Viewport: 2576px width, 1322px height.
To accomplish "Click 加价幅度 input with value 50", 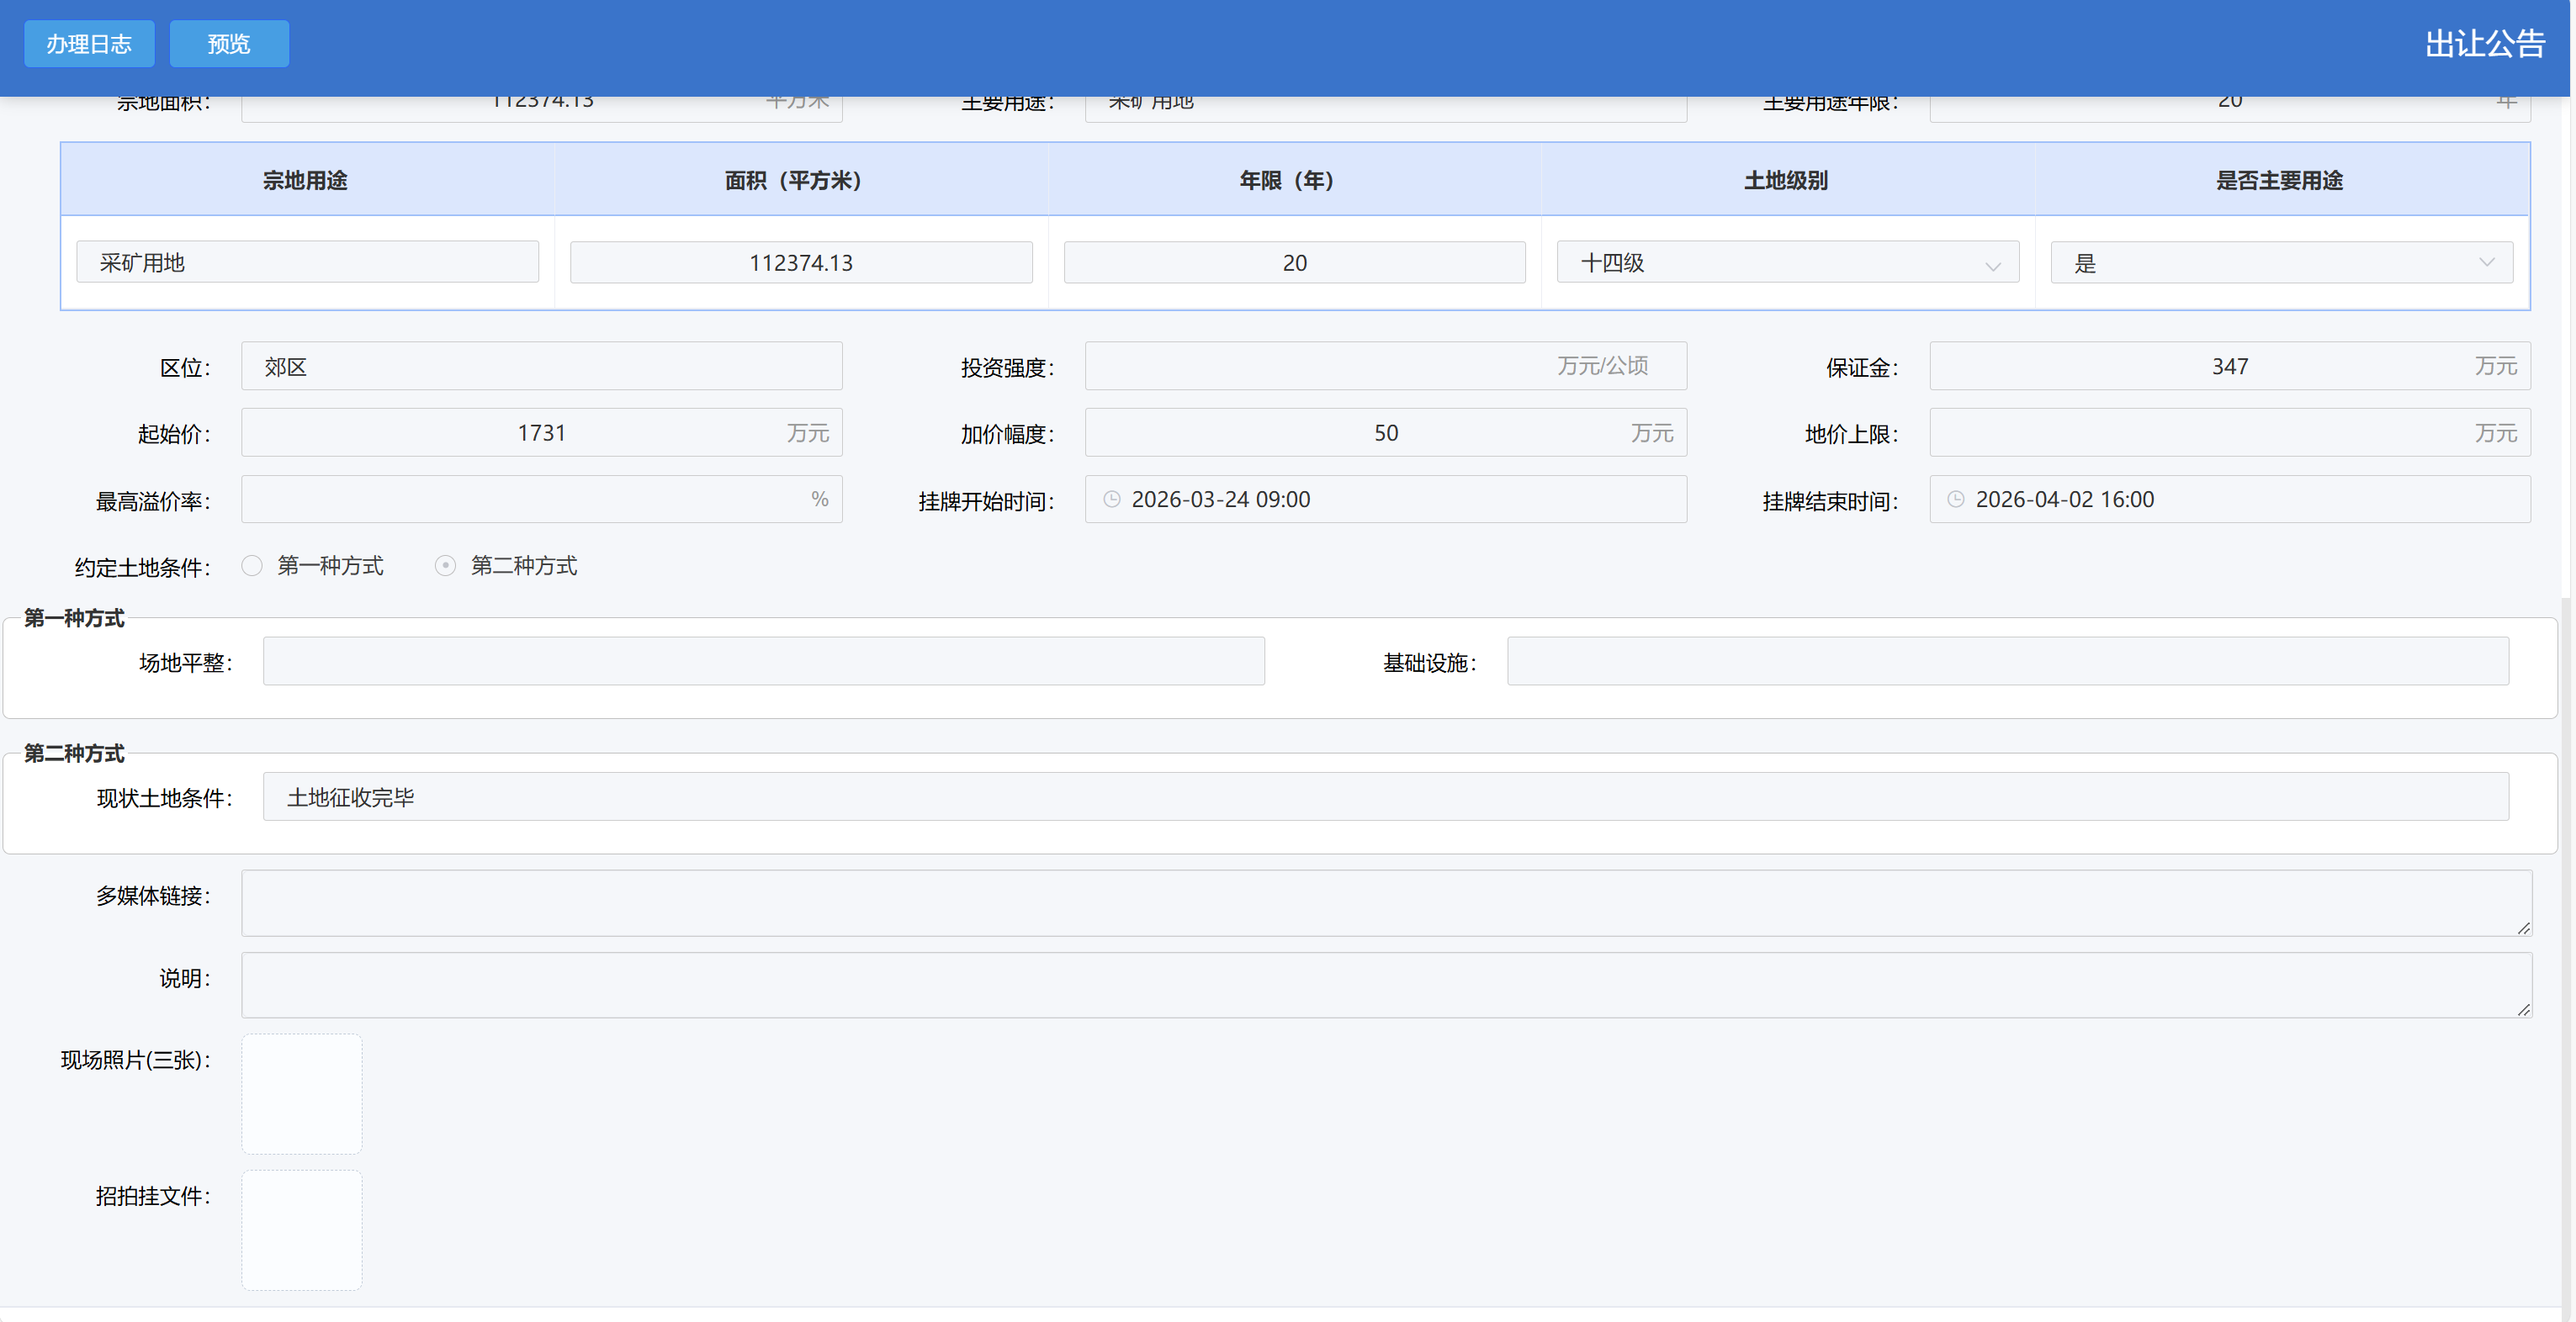I will point(1385,433).
